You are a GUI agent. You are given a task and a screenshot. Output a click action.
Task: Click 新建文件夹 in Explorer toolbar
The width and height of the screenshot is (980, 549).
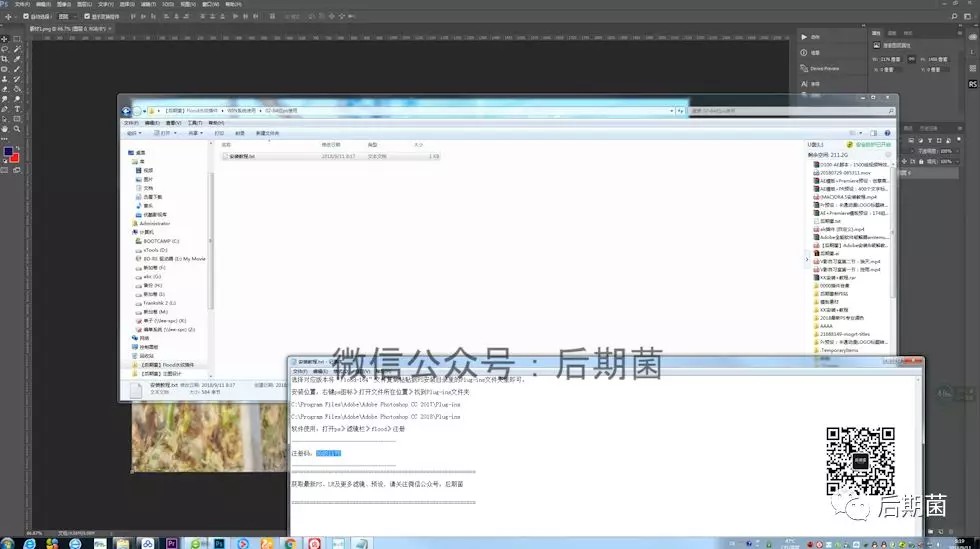pos(267,133)
